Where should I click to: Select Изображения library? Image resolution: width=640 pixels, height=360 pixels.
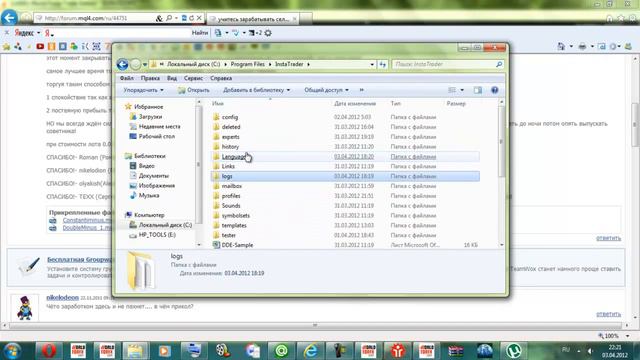(x=156, y=186)
